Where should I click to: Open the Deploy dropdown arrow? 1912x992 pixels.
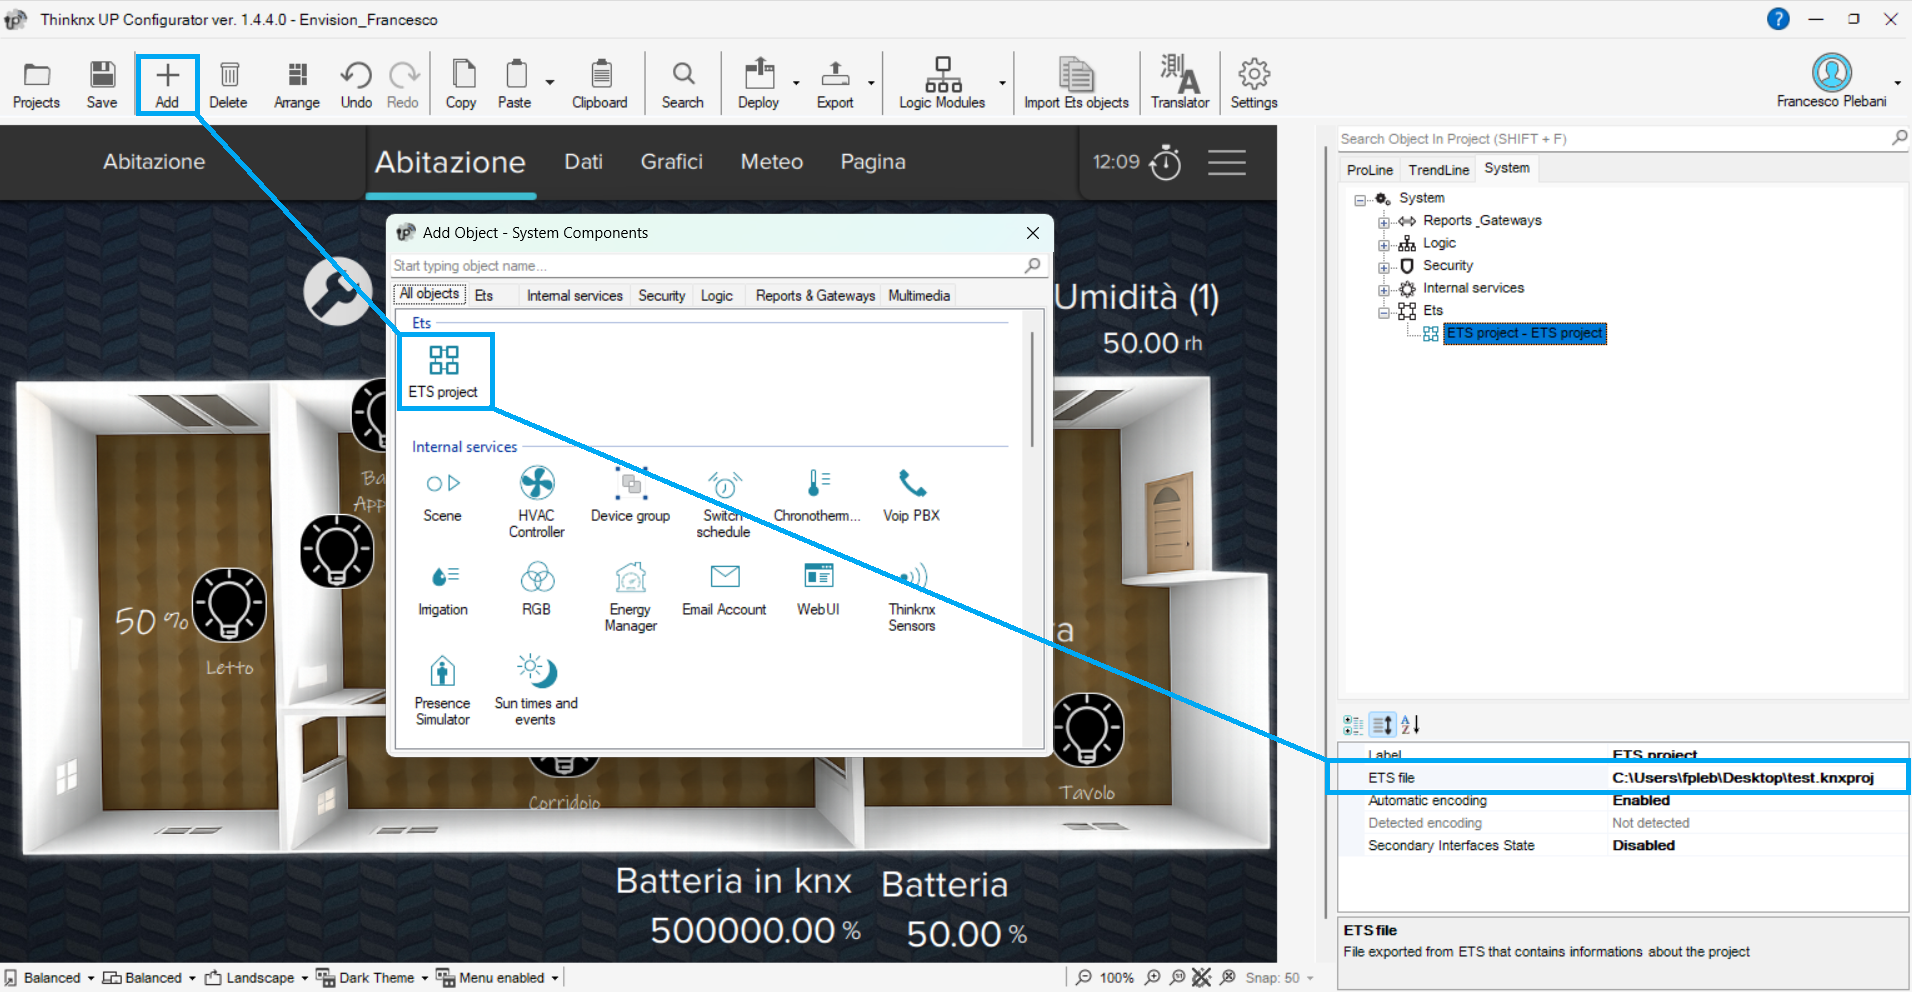click(x=796, y=83)
